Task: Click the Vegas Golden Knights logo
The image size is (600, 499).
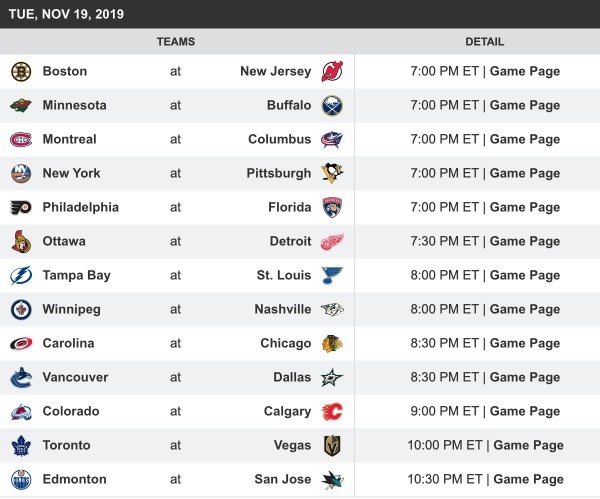Action: 331,446
